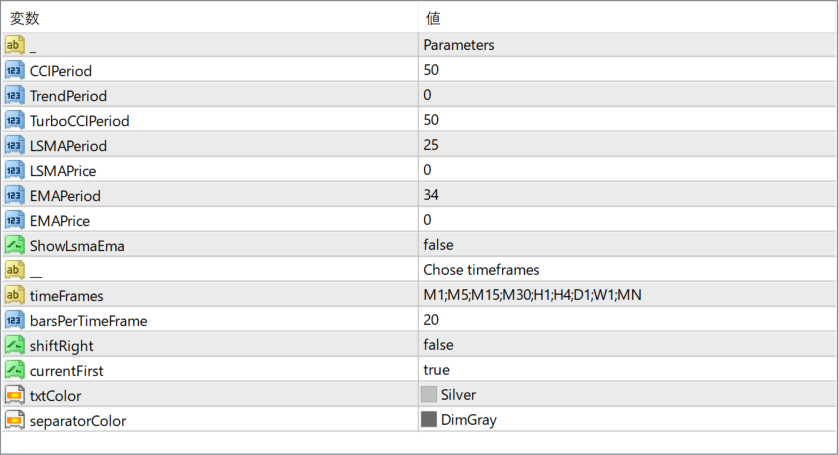This screenshot has width=839, height=455.
Task: Click the integer icon beside barsPerTimeFrame
Action: tap(14, 320)
